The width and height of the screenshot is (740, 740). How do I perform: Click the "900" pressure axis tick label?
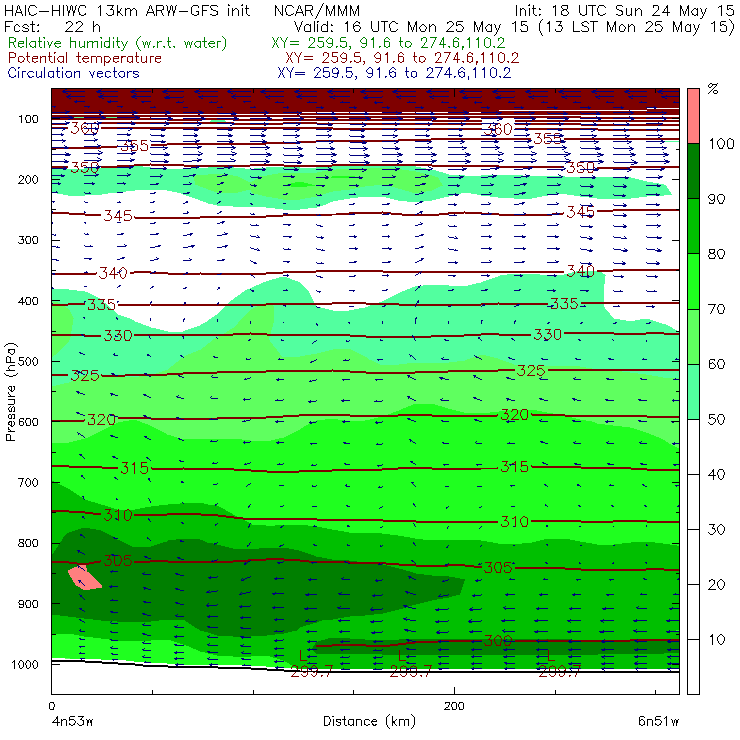tap(28, 604)
